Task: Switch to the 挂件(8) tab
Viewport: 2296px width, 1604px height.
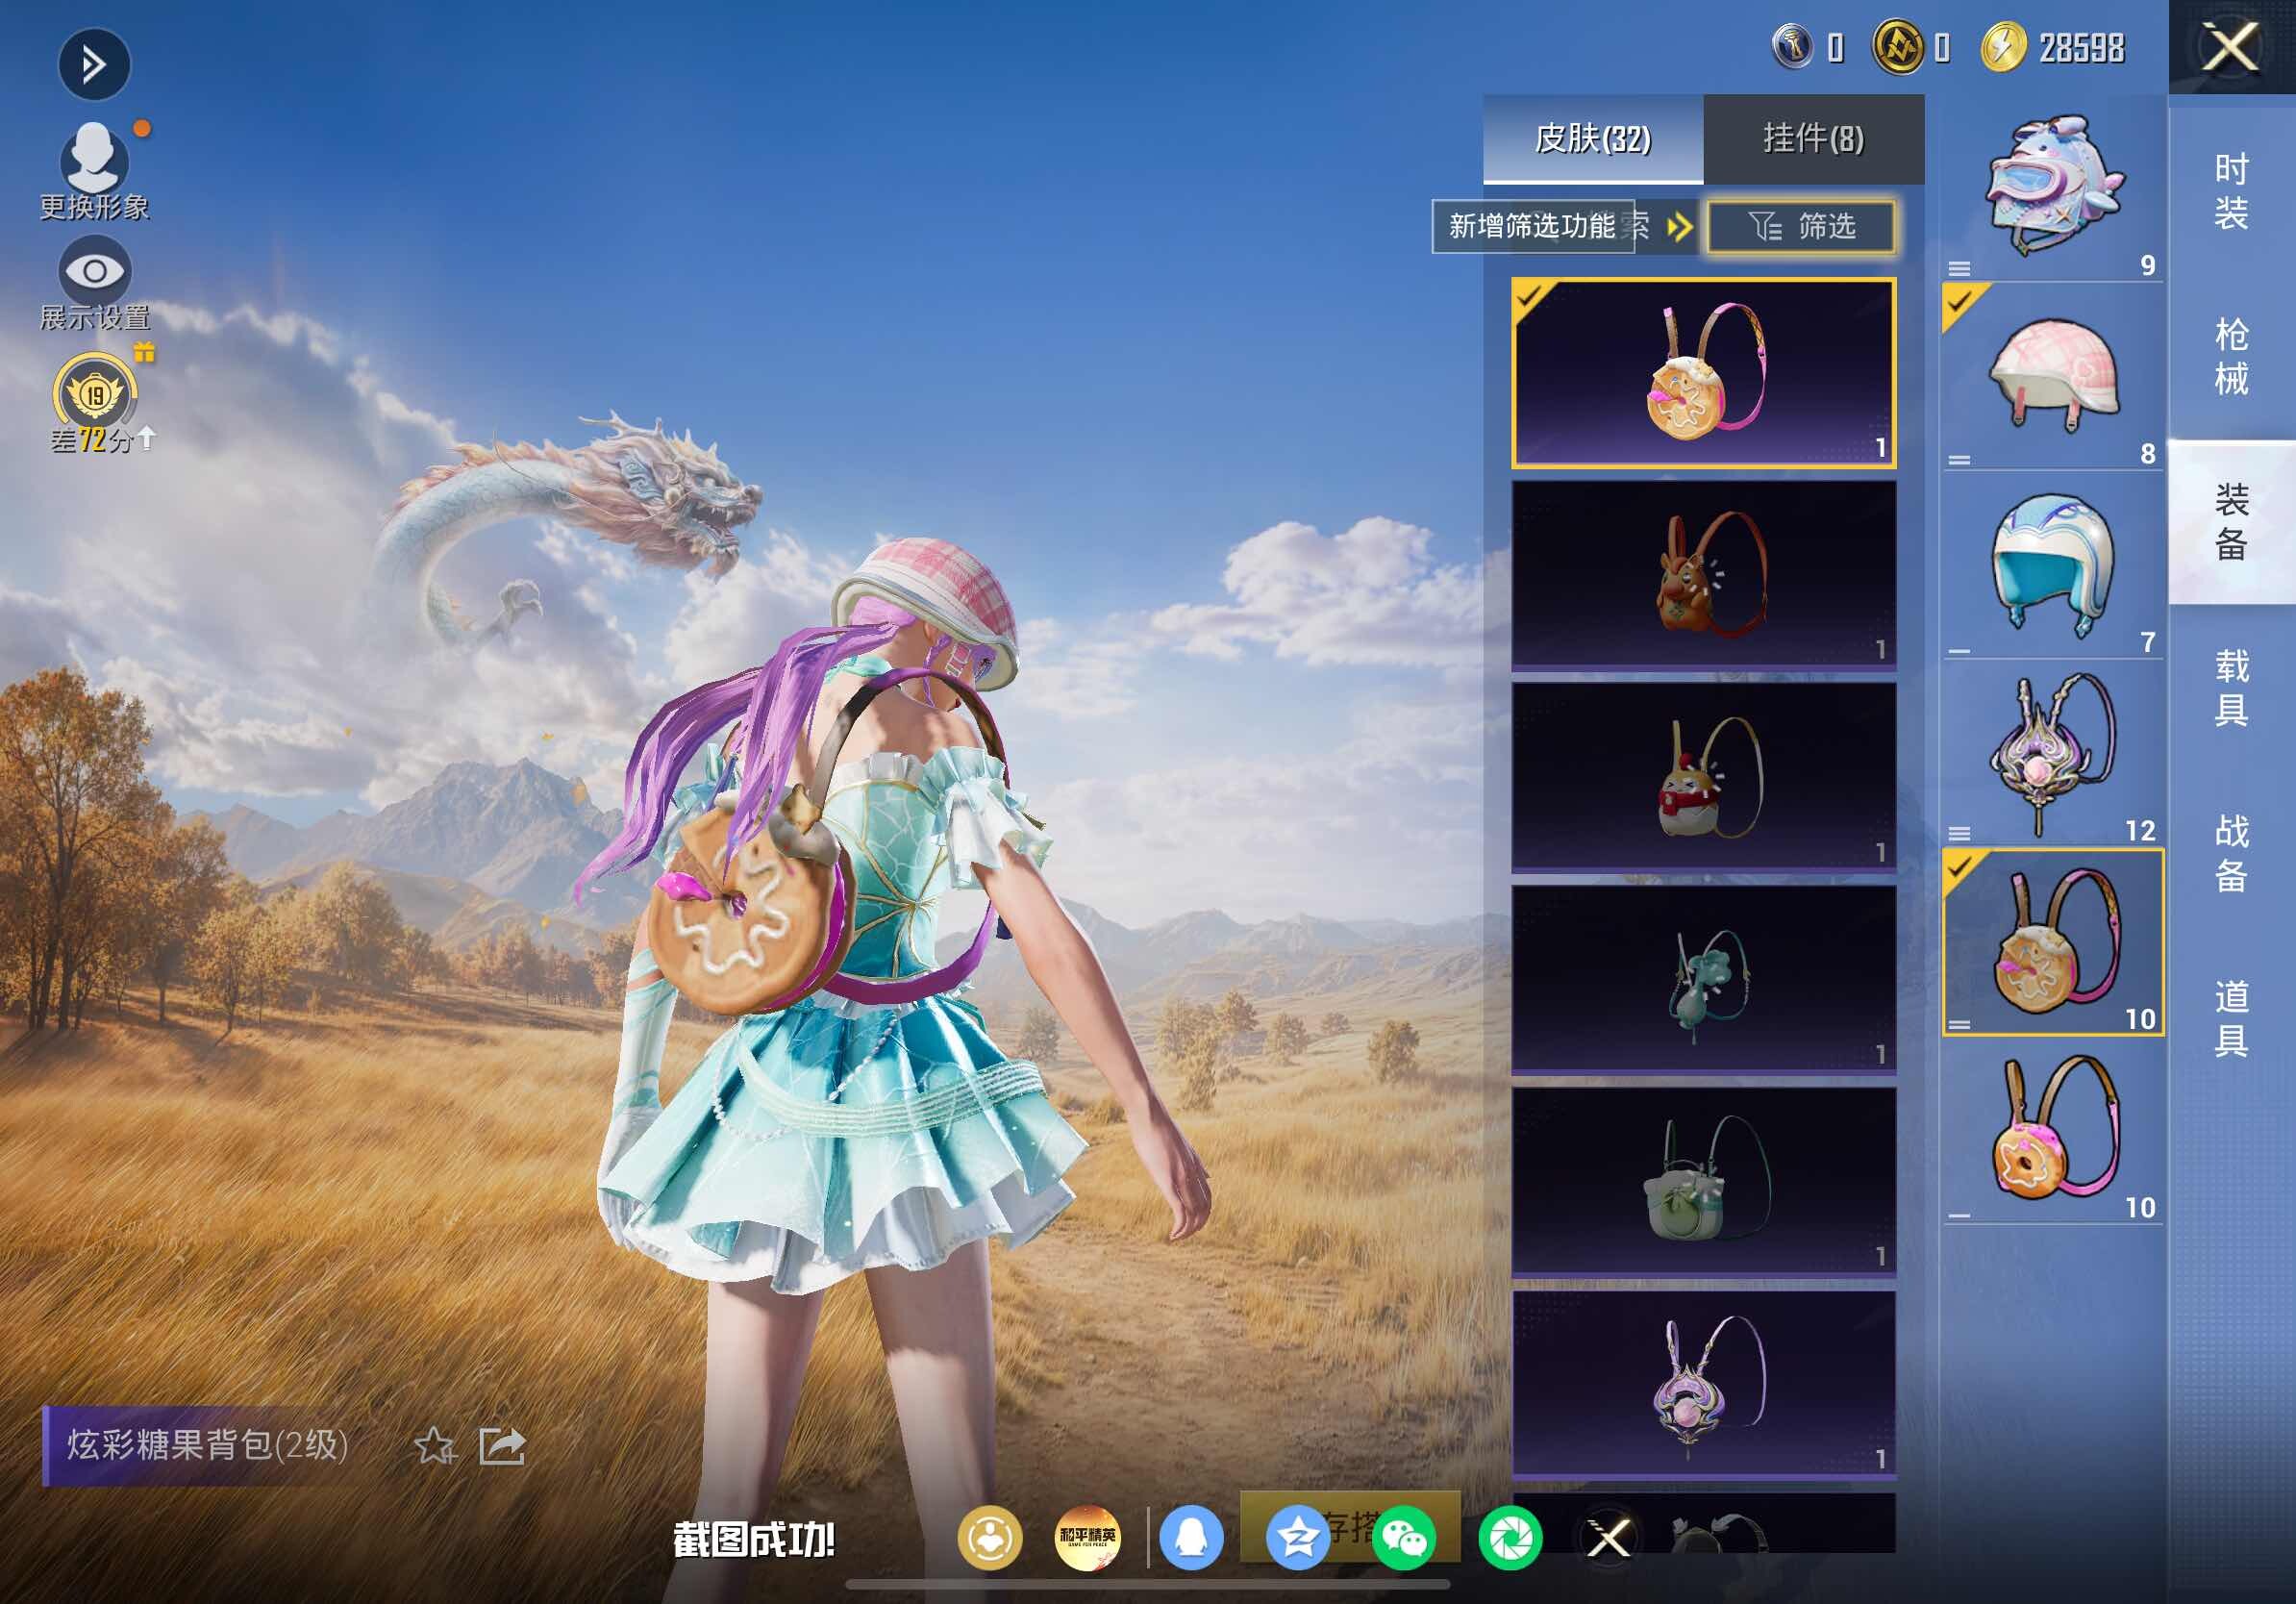Action: click(1813, 139)
